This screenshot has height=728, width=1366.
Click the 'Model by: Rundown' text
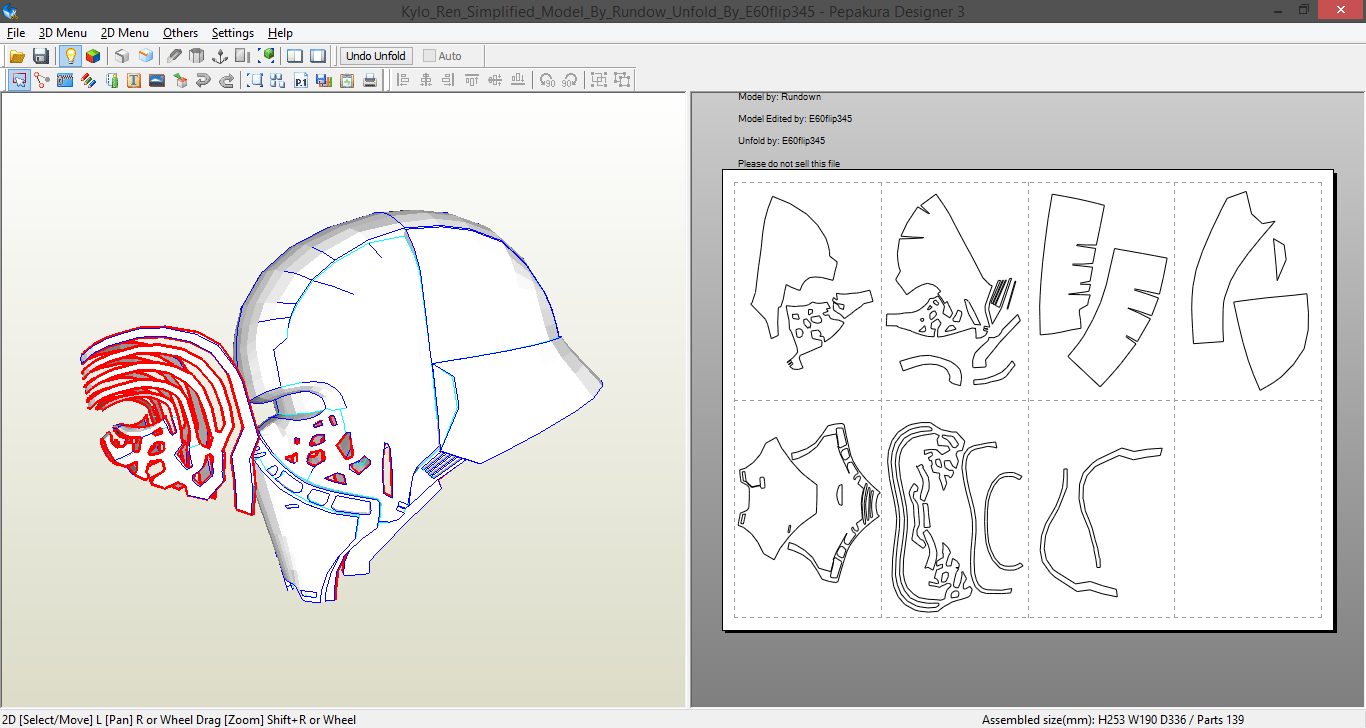click(x=780, y=97)
